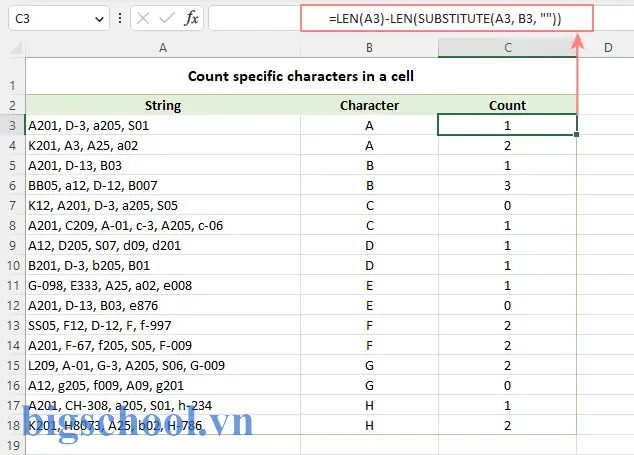Screen dimensions: 634x455
Task: Click character cell 'B' in row 6
Action: (369, 185)
